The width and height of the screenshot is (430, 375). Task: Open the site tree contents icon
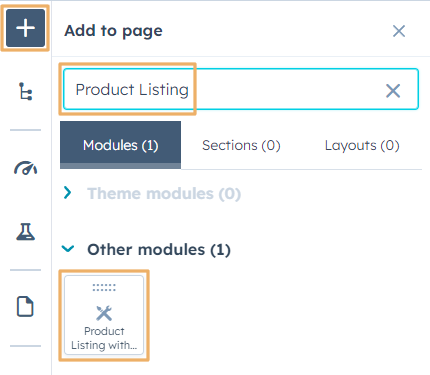coord(25,91)
